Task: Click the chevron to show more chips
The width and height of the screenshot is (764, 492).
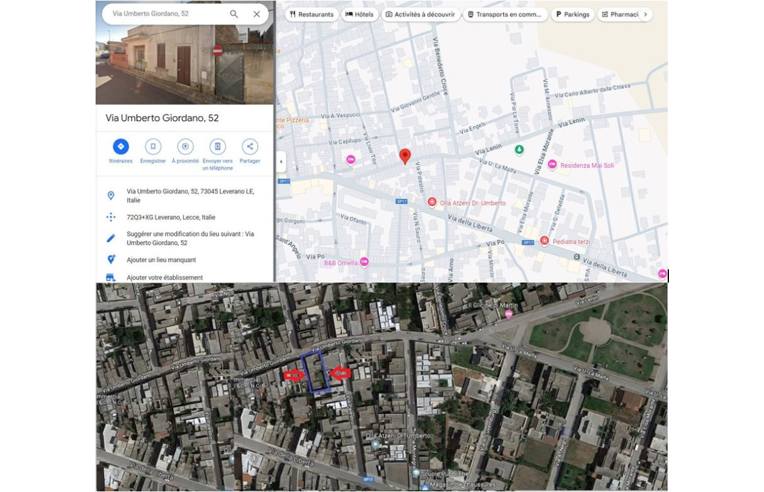Action: click(646, 15)
